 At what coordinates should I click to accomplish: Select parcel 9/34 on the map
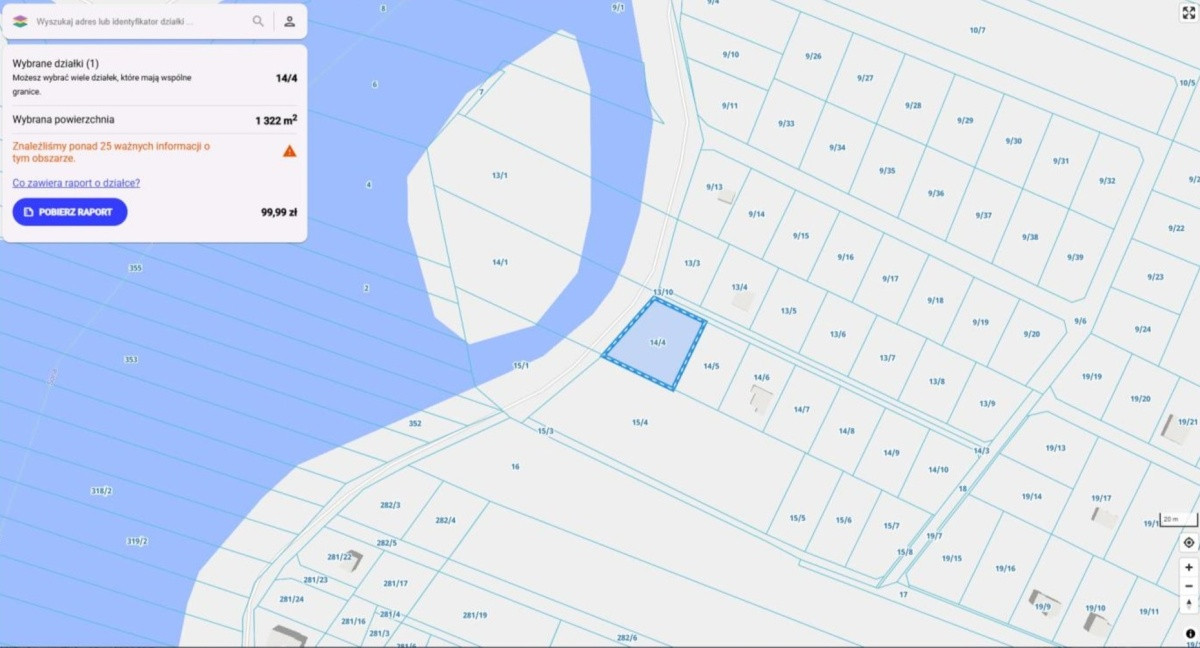click(x=837, y=148)
